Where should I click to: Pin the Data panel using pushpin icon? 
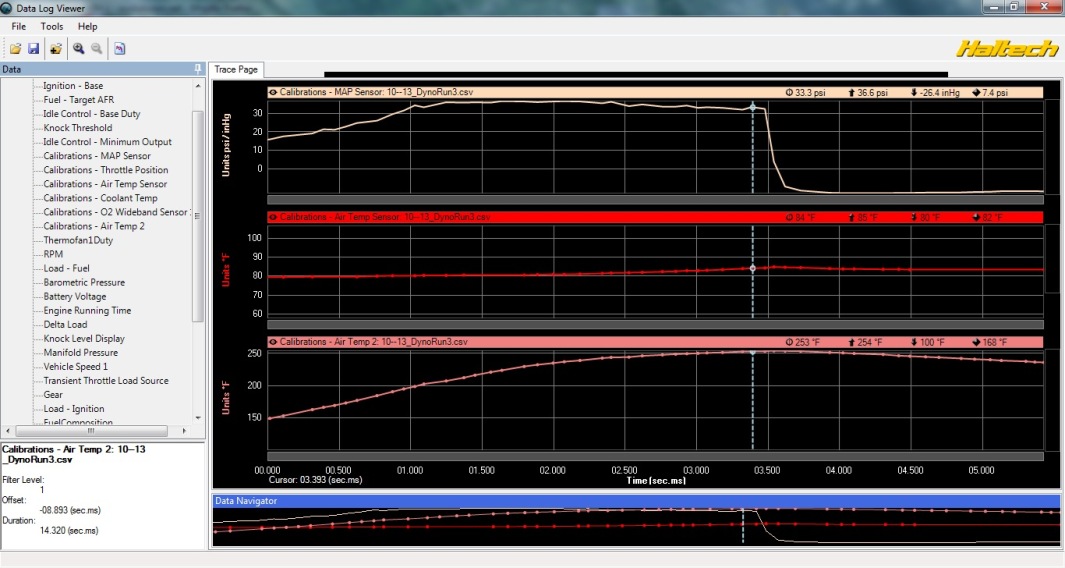point(198,69)
